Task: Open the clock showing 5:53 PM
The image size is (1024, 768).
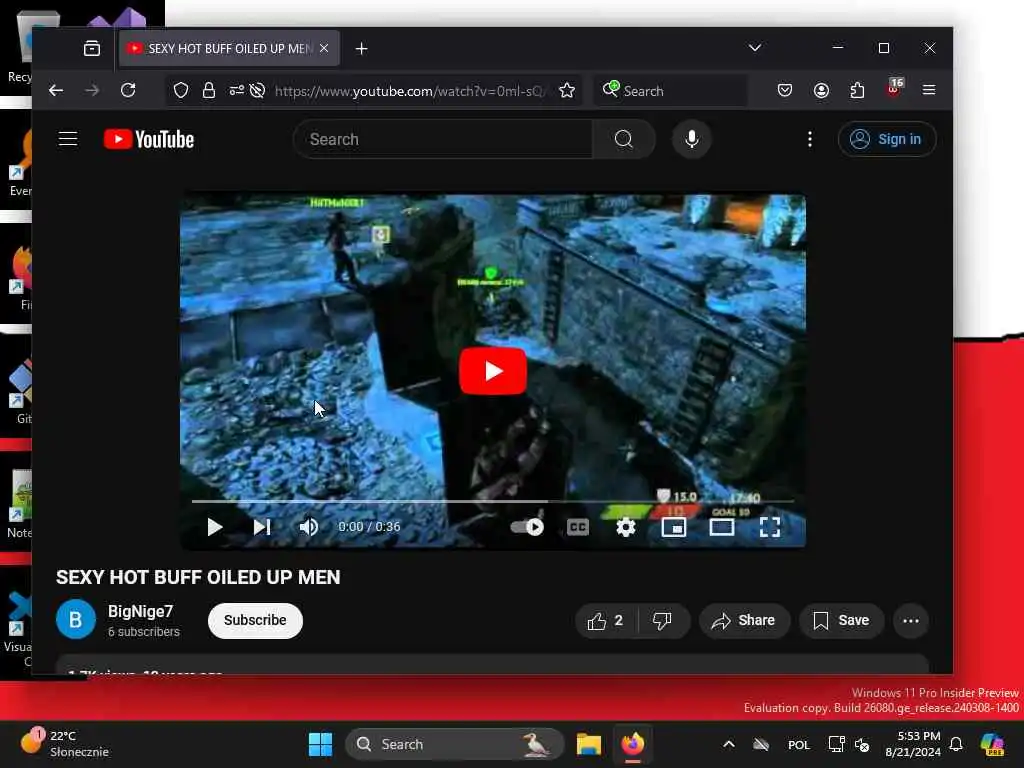Action: point(913,744)
